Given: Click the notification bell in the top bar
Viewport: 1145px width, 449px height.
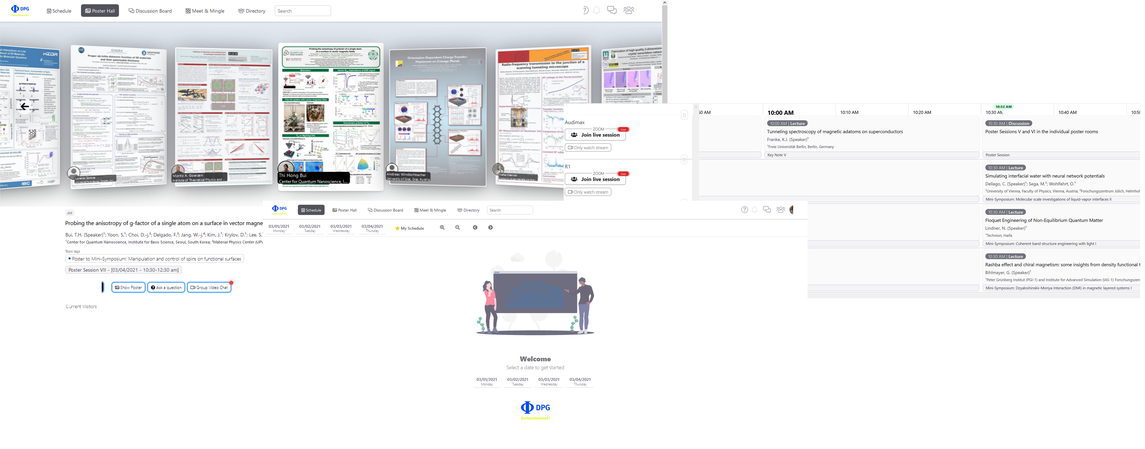Looking at the screenshot, I should 597,11.
